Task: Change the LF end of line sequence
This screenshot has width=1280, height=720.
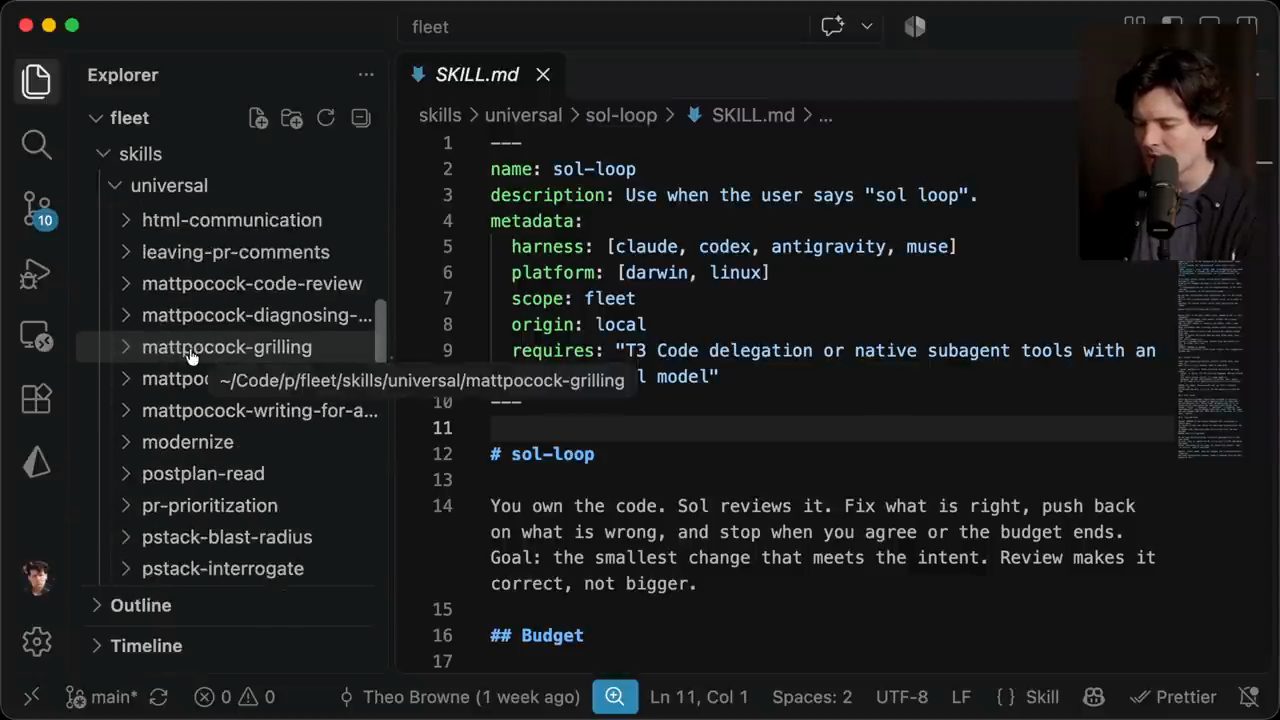Action: coord(961,697)
